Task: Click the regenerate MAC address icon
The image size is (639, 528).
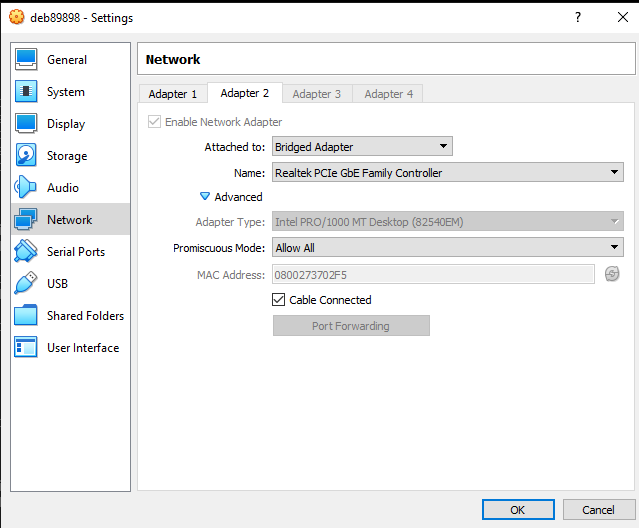Action: (x=612, y=274)
